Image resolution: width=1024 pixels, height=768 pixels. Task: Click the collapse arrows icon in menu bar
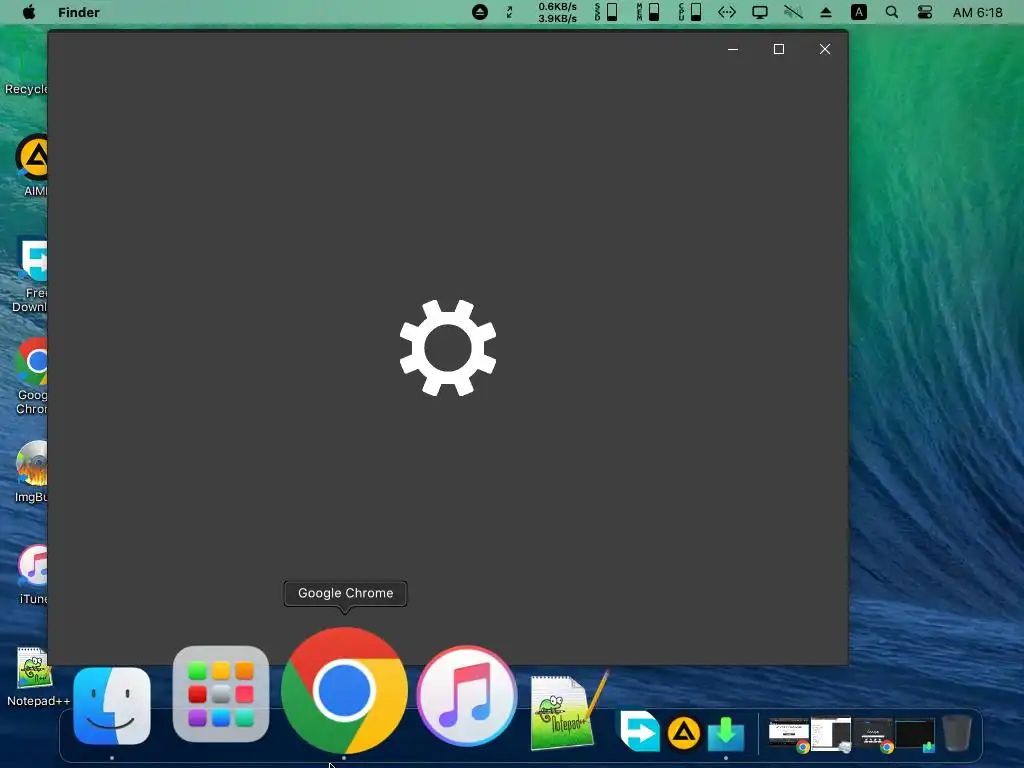coord(509,12)
